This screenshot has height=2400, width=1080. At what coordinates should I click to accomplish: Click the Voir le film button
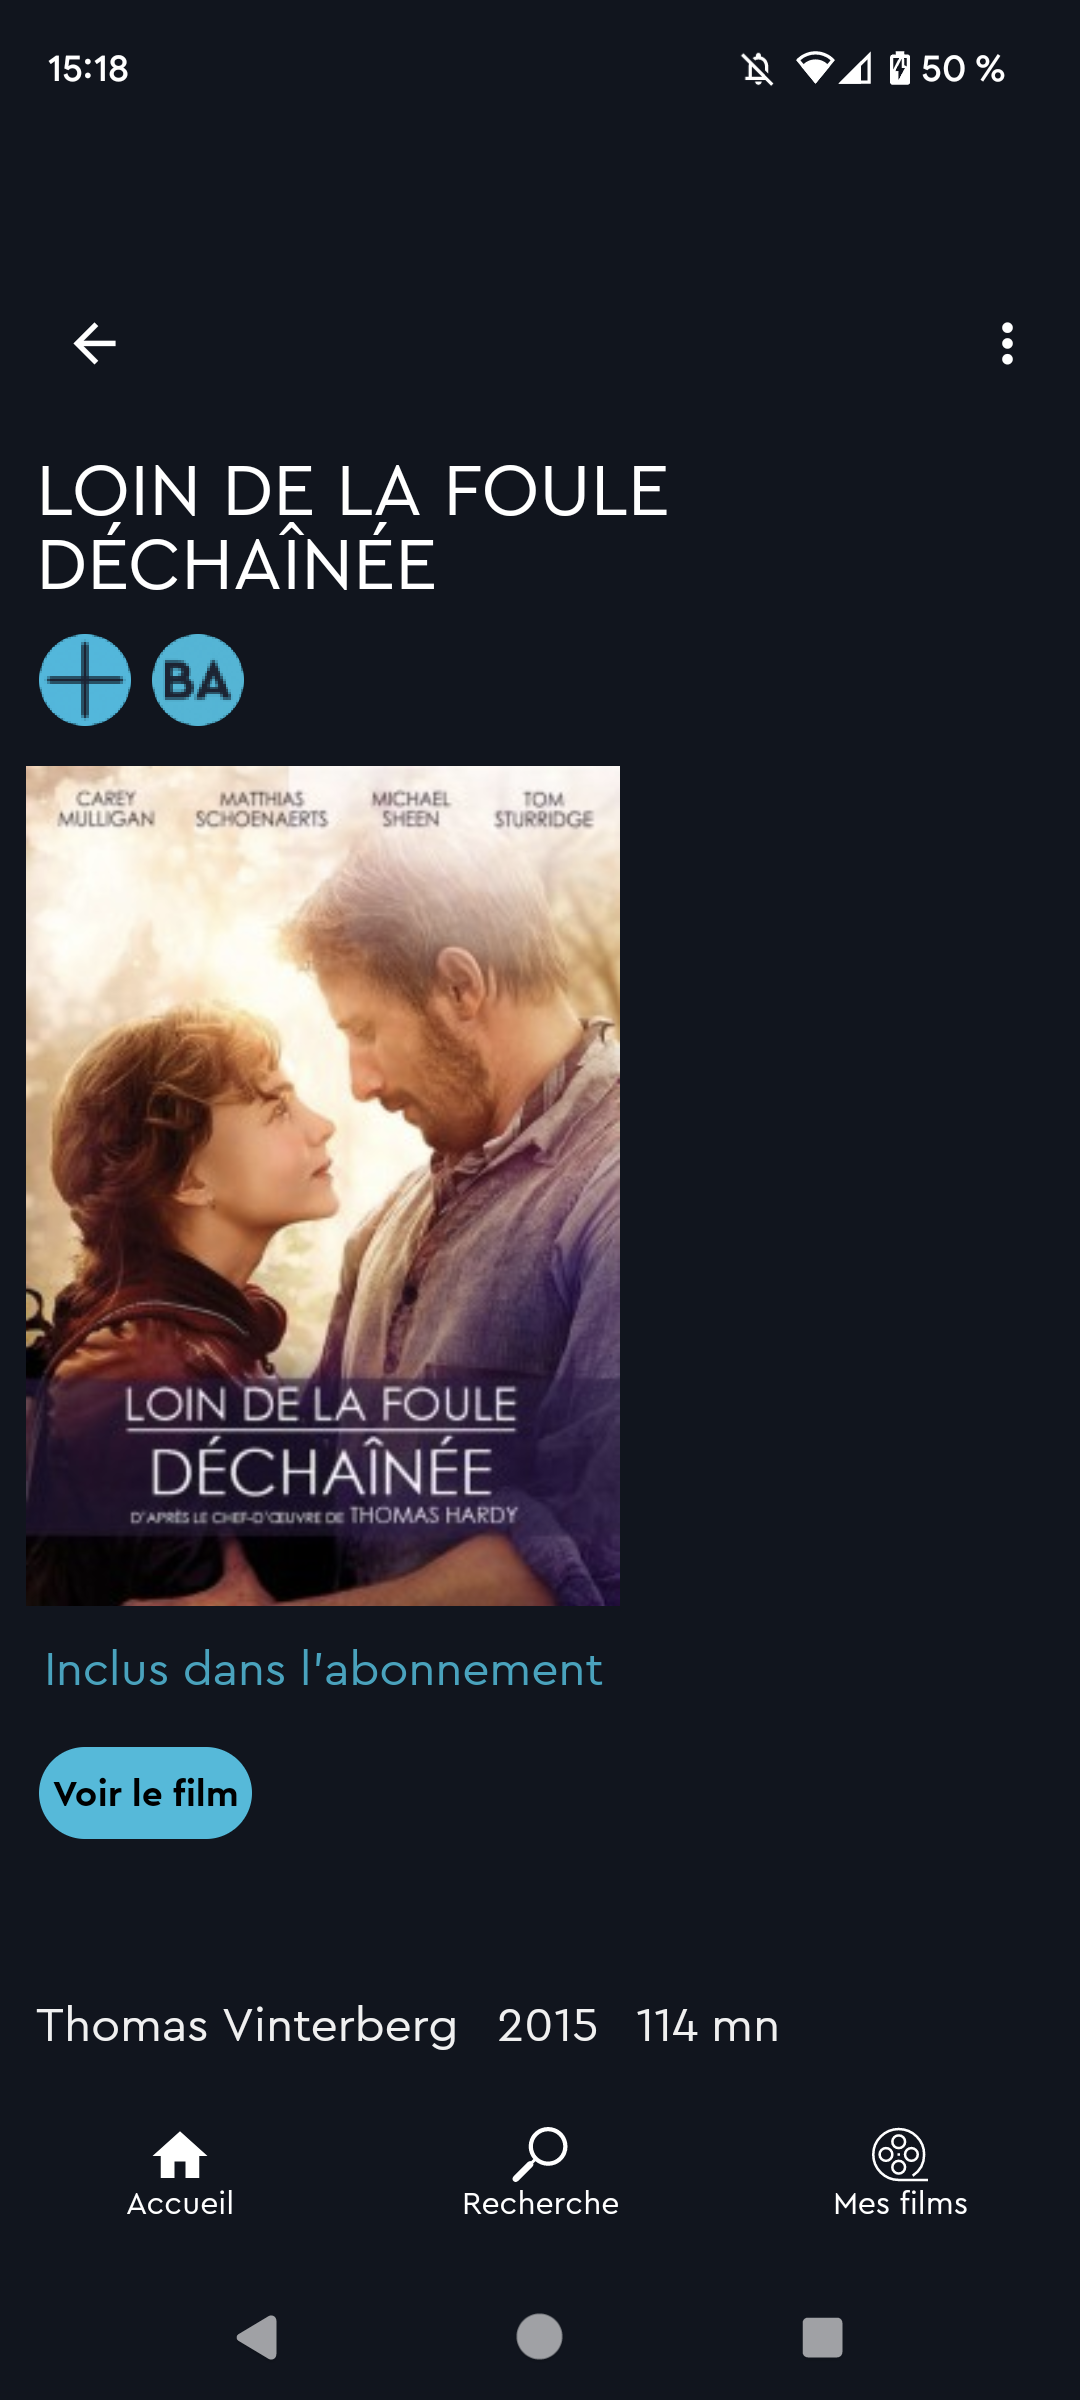pyautogui.click(x=145, y=1793)
